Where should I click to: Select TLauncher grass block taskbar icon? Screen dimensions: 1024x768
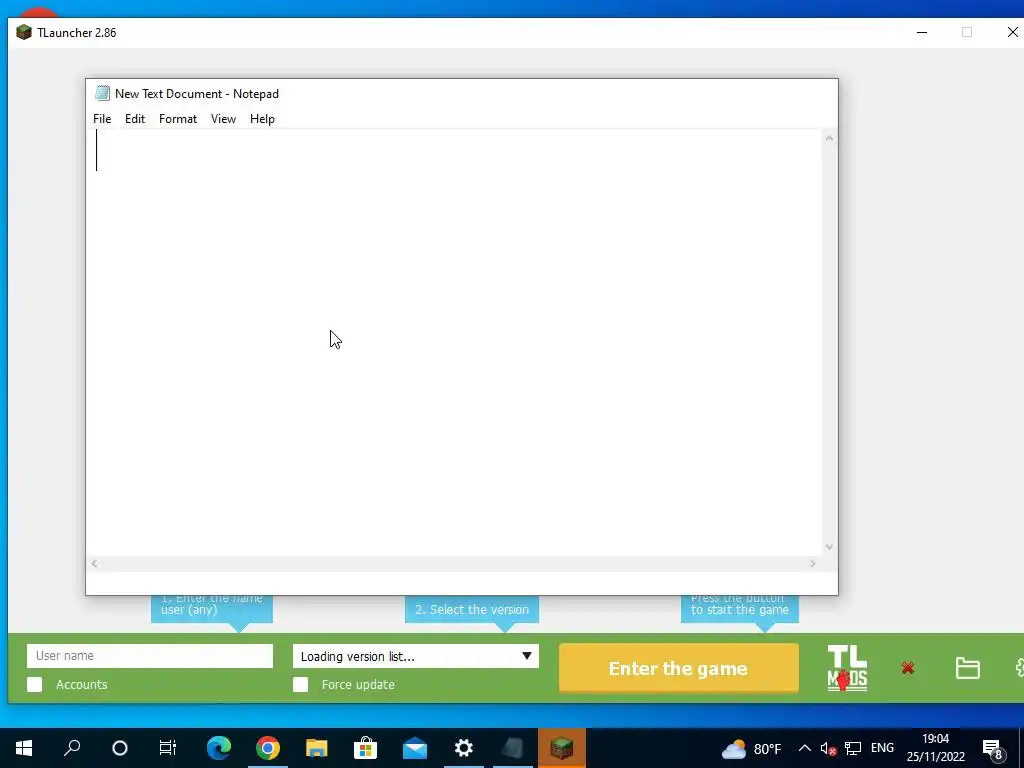click(x=562, y=748)
